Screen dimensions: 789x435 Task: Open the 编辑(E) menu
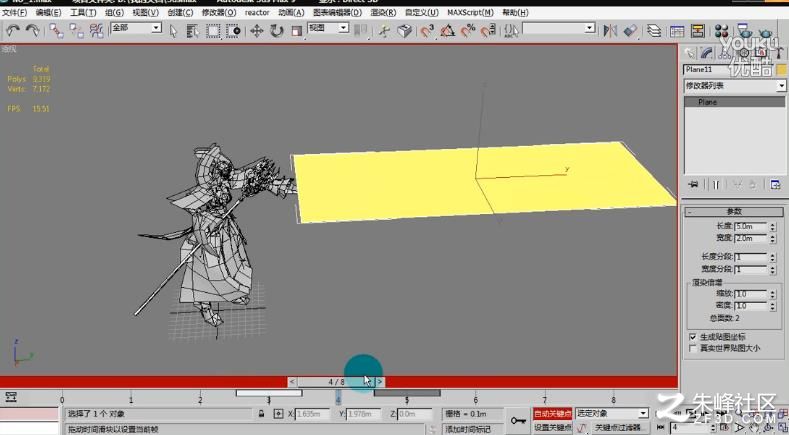48,13
